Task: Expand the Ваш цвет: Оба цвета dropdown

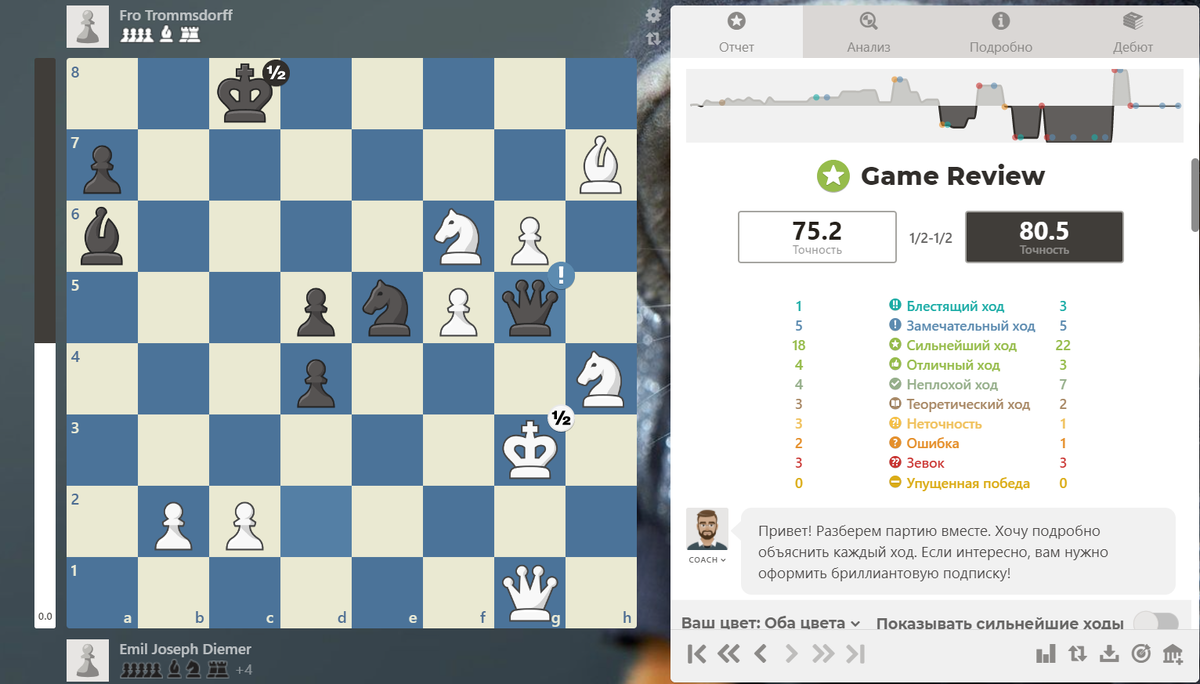Action: (771, 623)
